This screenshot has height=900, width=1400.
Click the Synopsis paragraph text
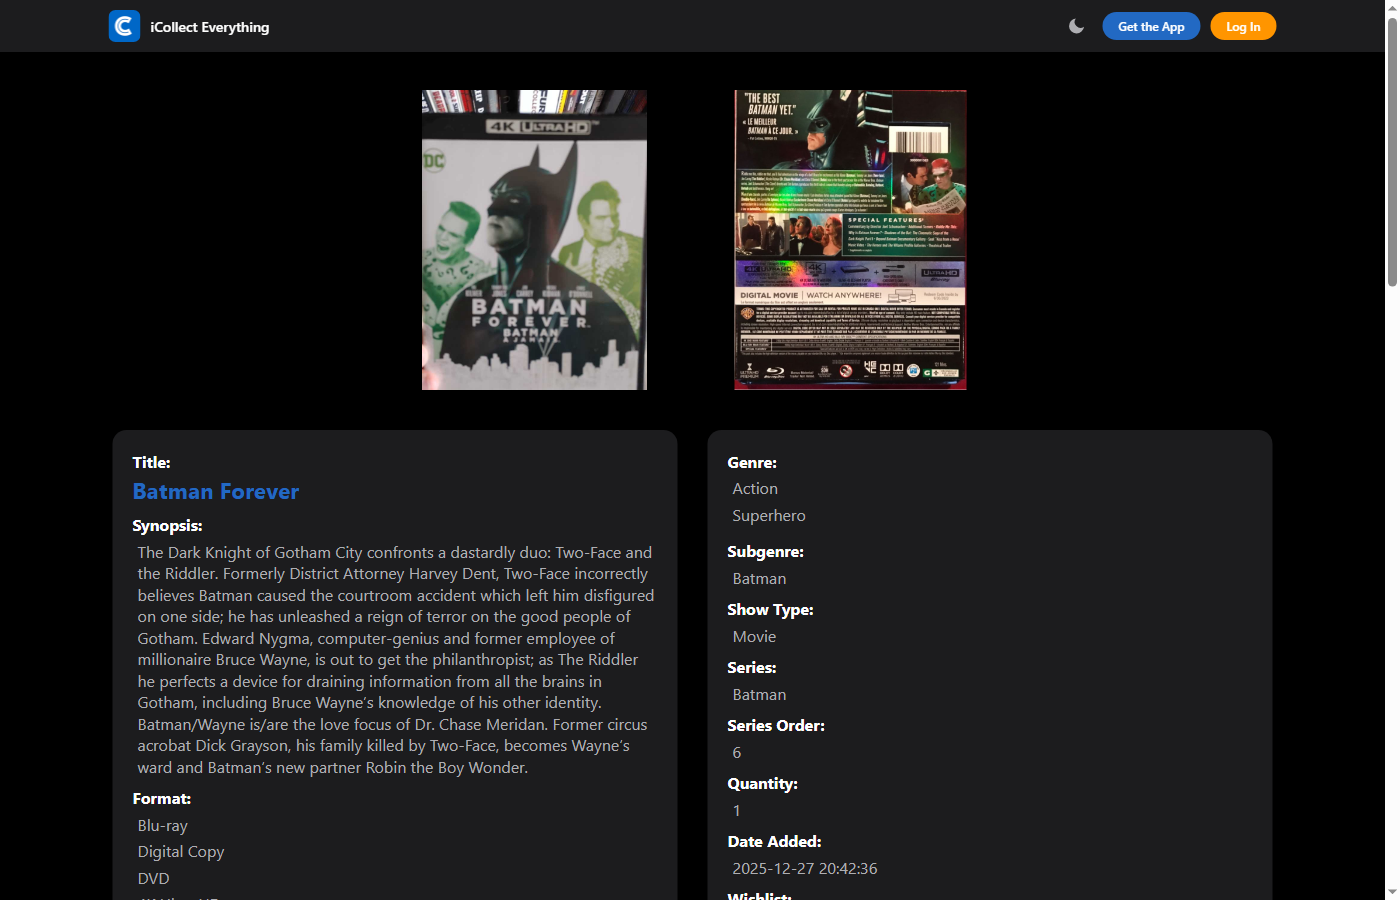point(395,660)
